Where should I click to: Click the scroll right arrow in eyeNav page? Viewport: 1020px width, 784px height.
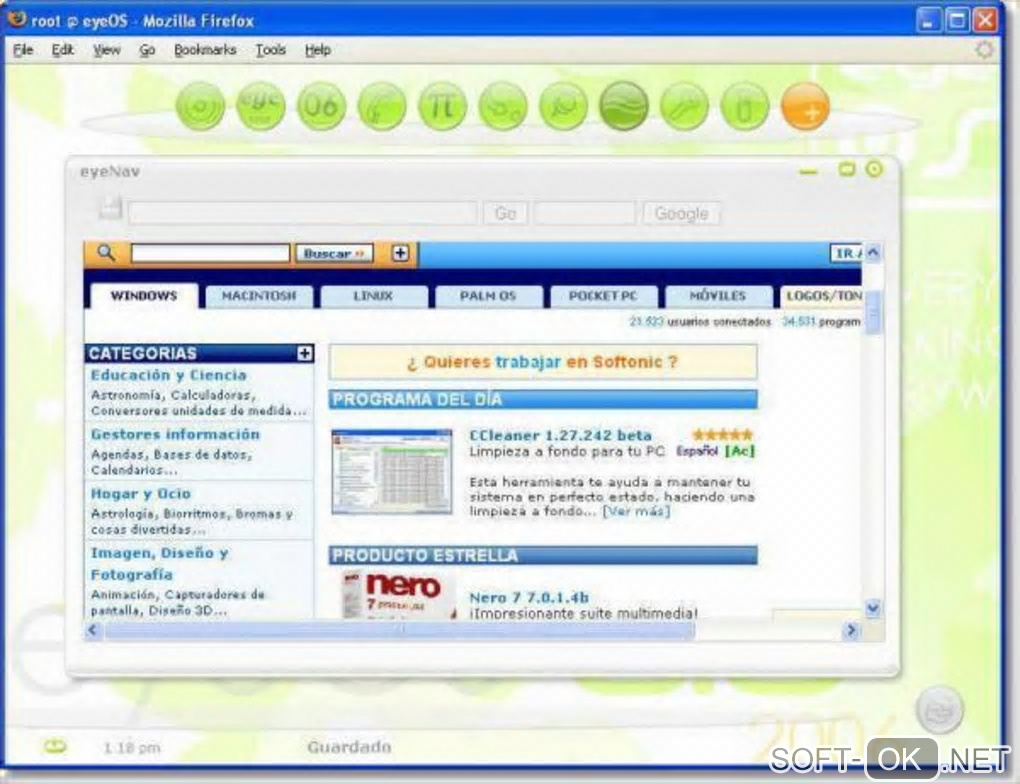(850, 630)
